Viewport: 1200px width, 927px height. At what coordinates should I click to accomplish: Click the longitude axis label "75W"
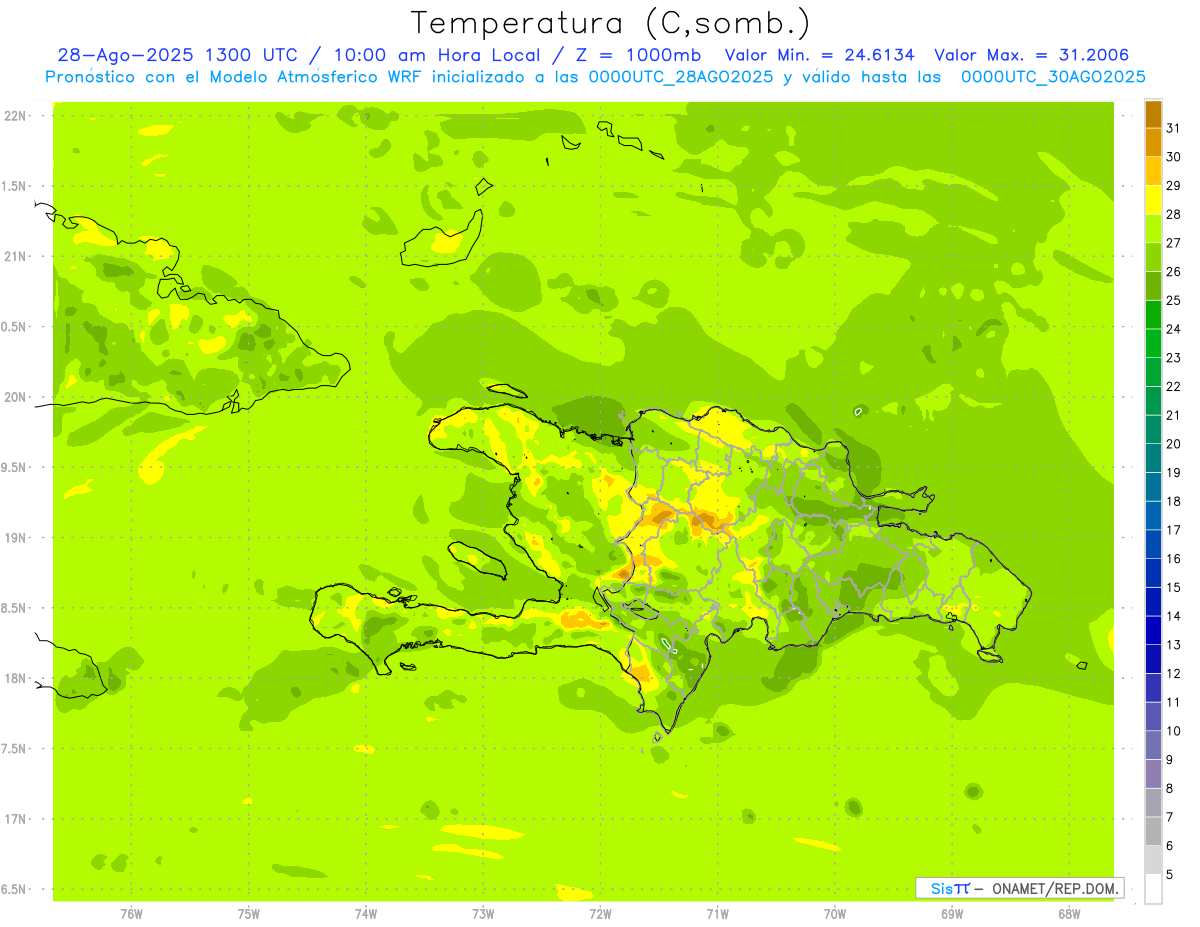click(248, 914)
